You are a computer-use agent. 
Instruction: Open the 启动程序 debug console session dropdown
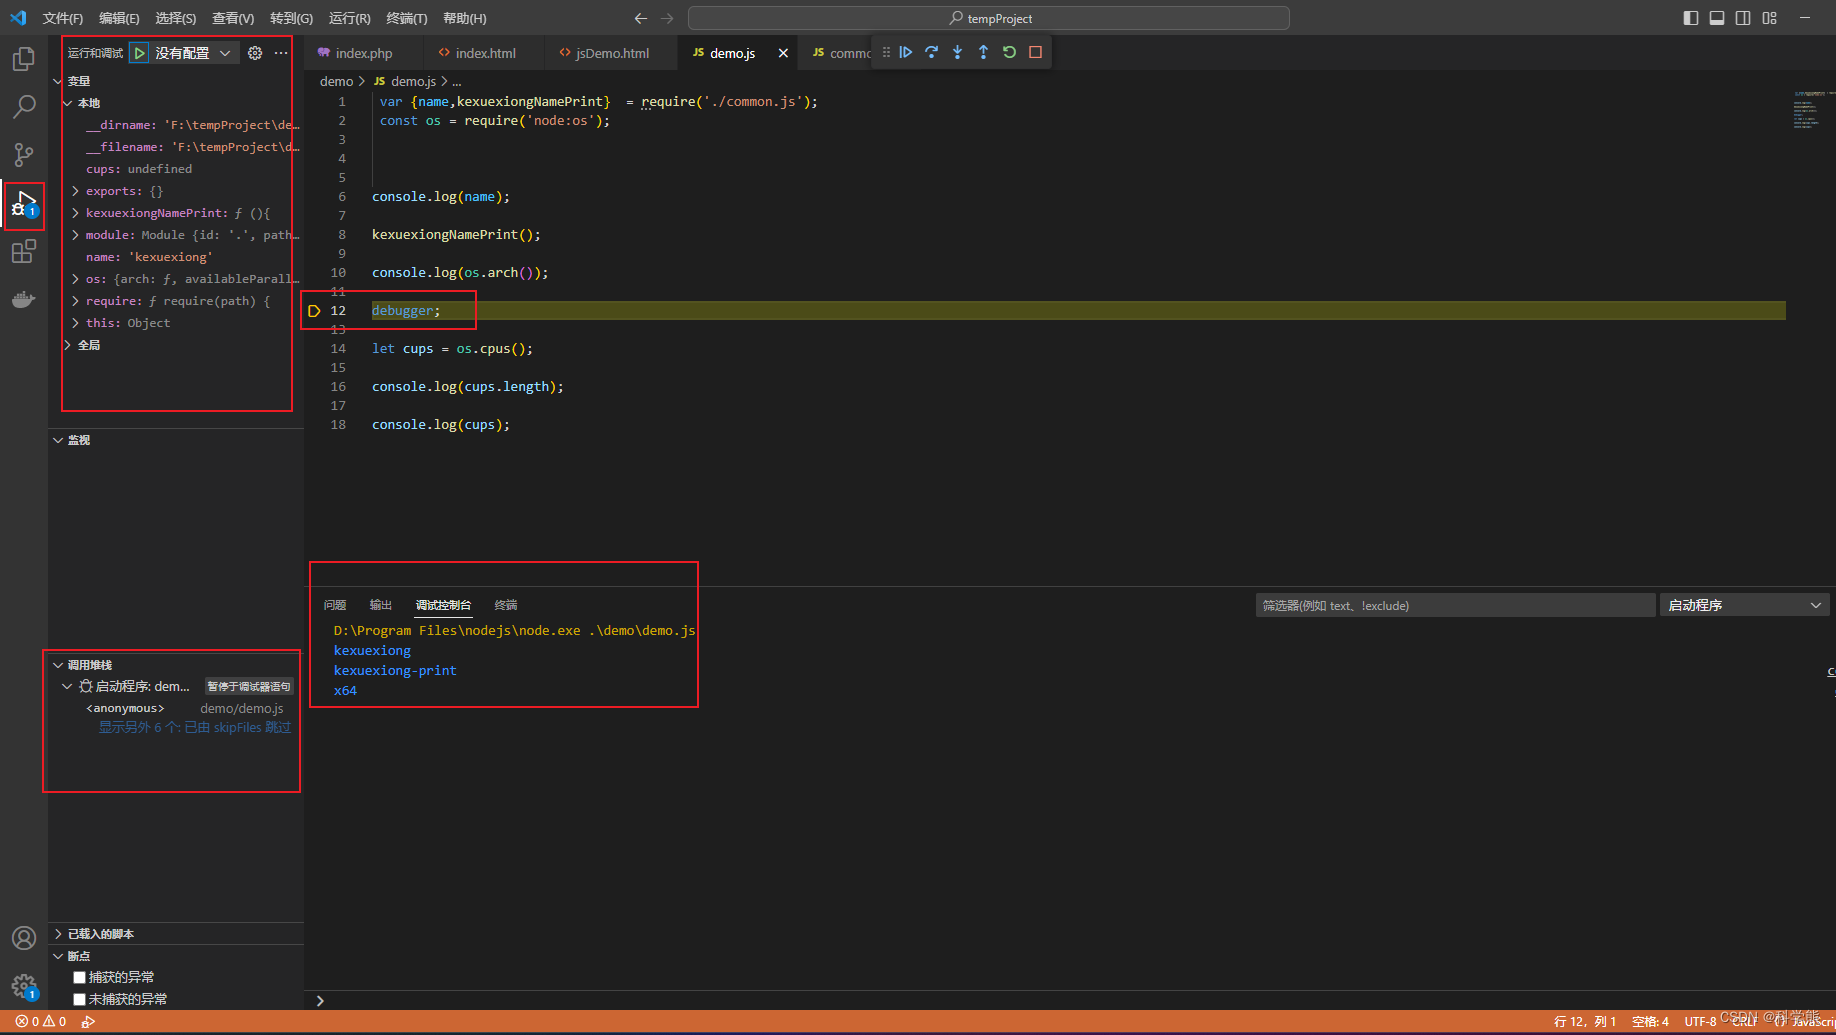1744,605
